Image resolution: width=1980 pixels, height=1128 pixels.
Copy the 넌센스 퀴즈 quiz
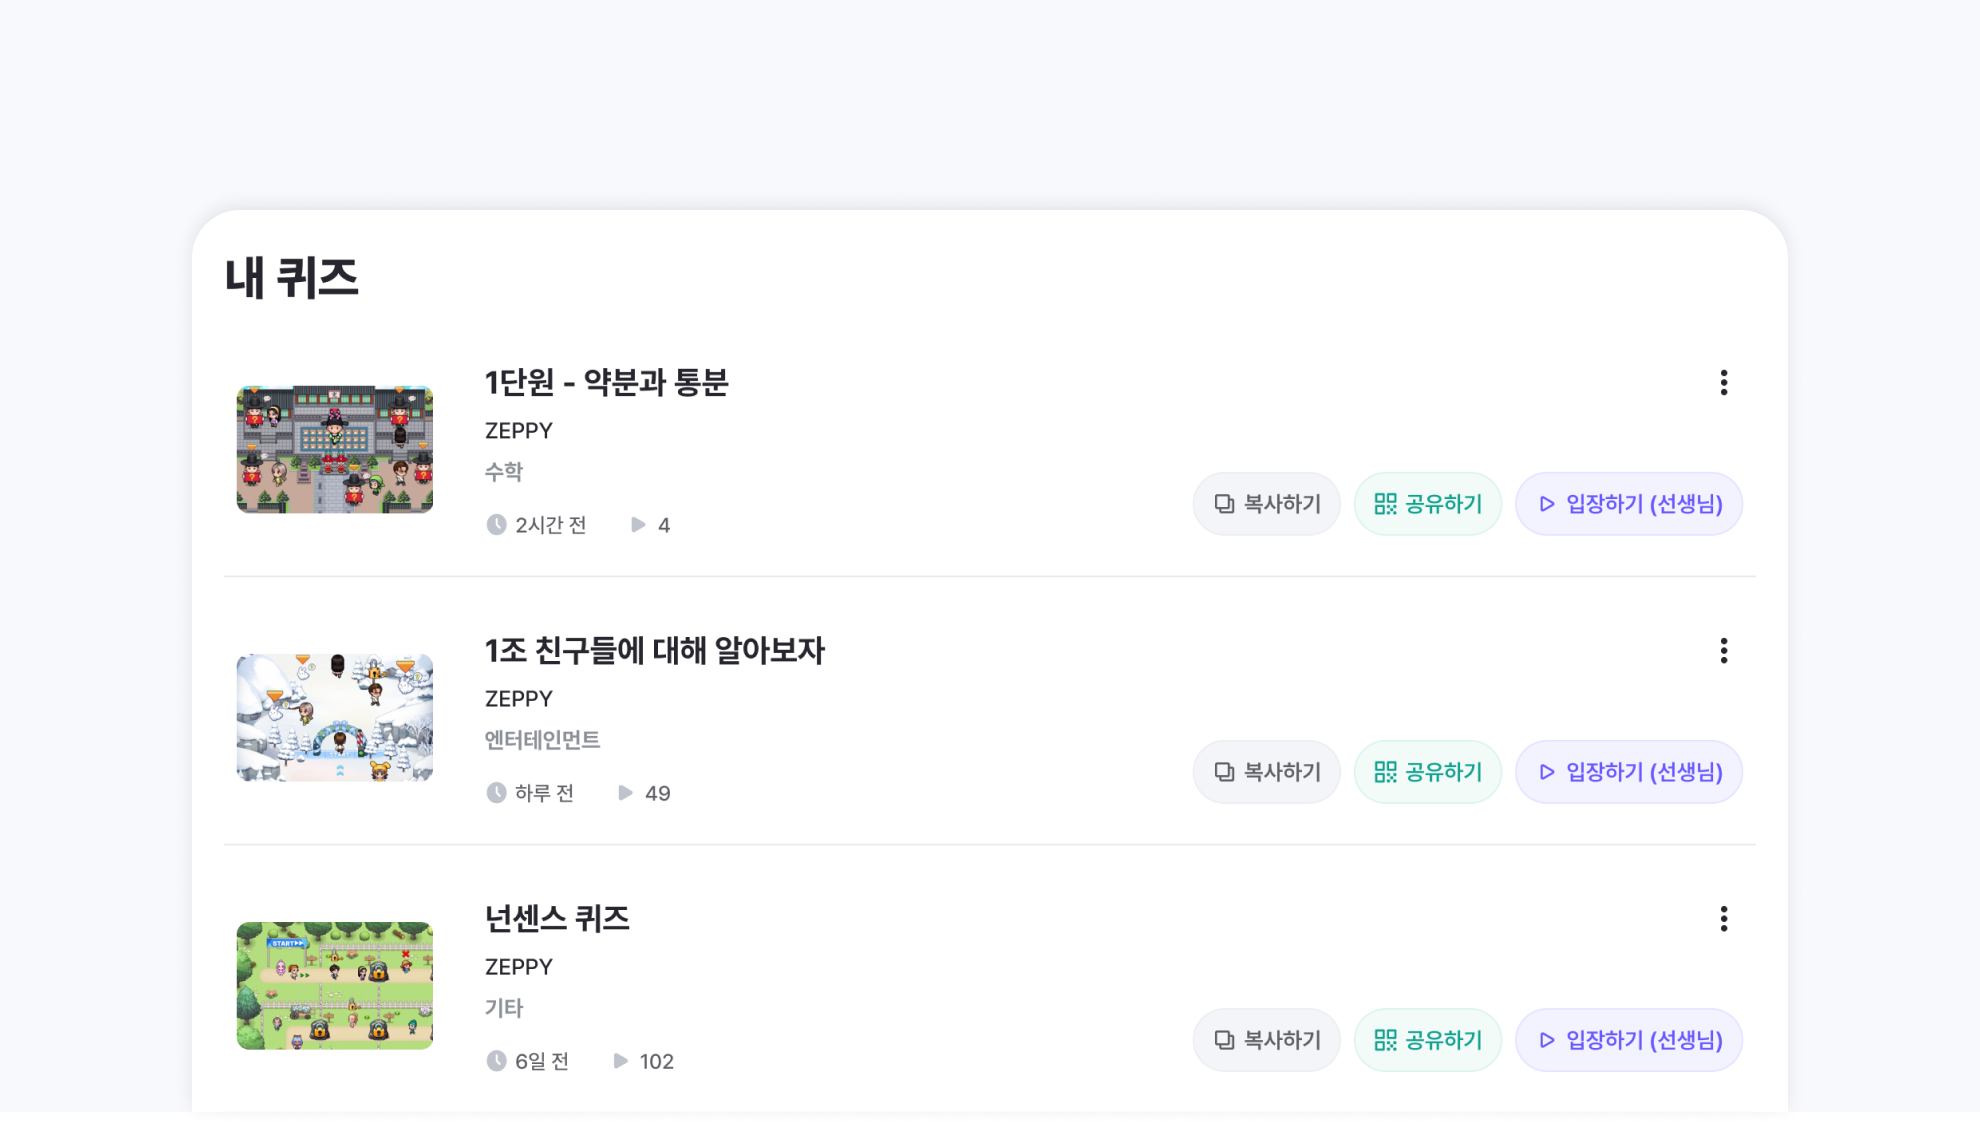pyautogui.click(x=1267, y=1040)
